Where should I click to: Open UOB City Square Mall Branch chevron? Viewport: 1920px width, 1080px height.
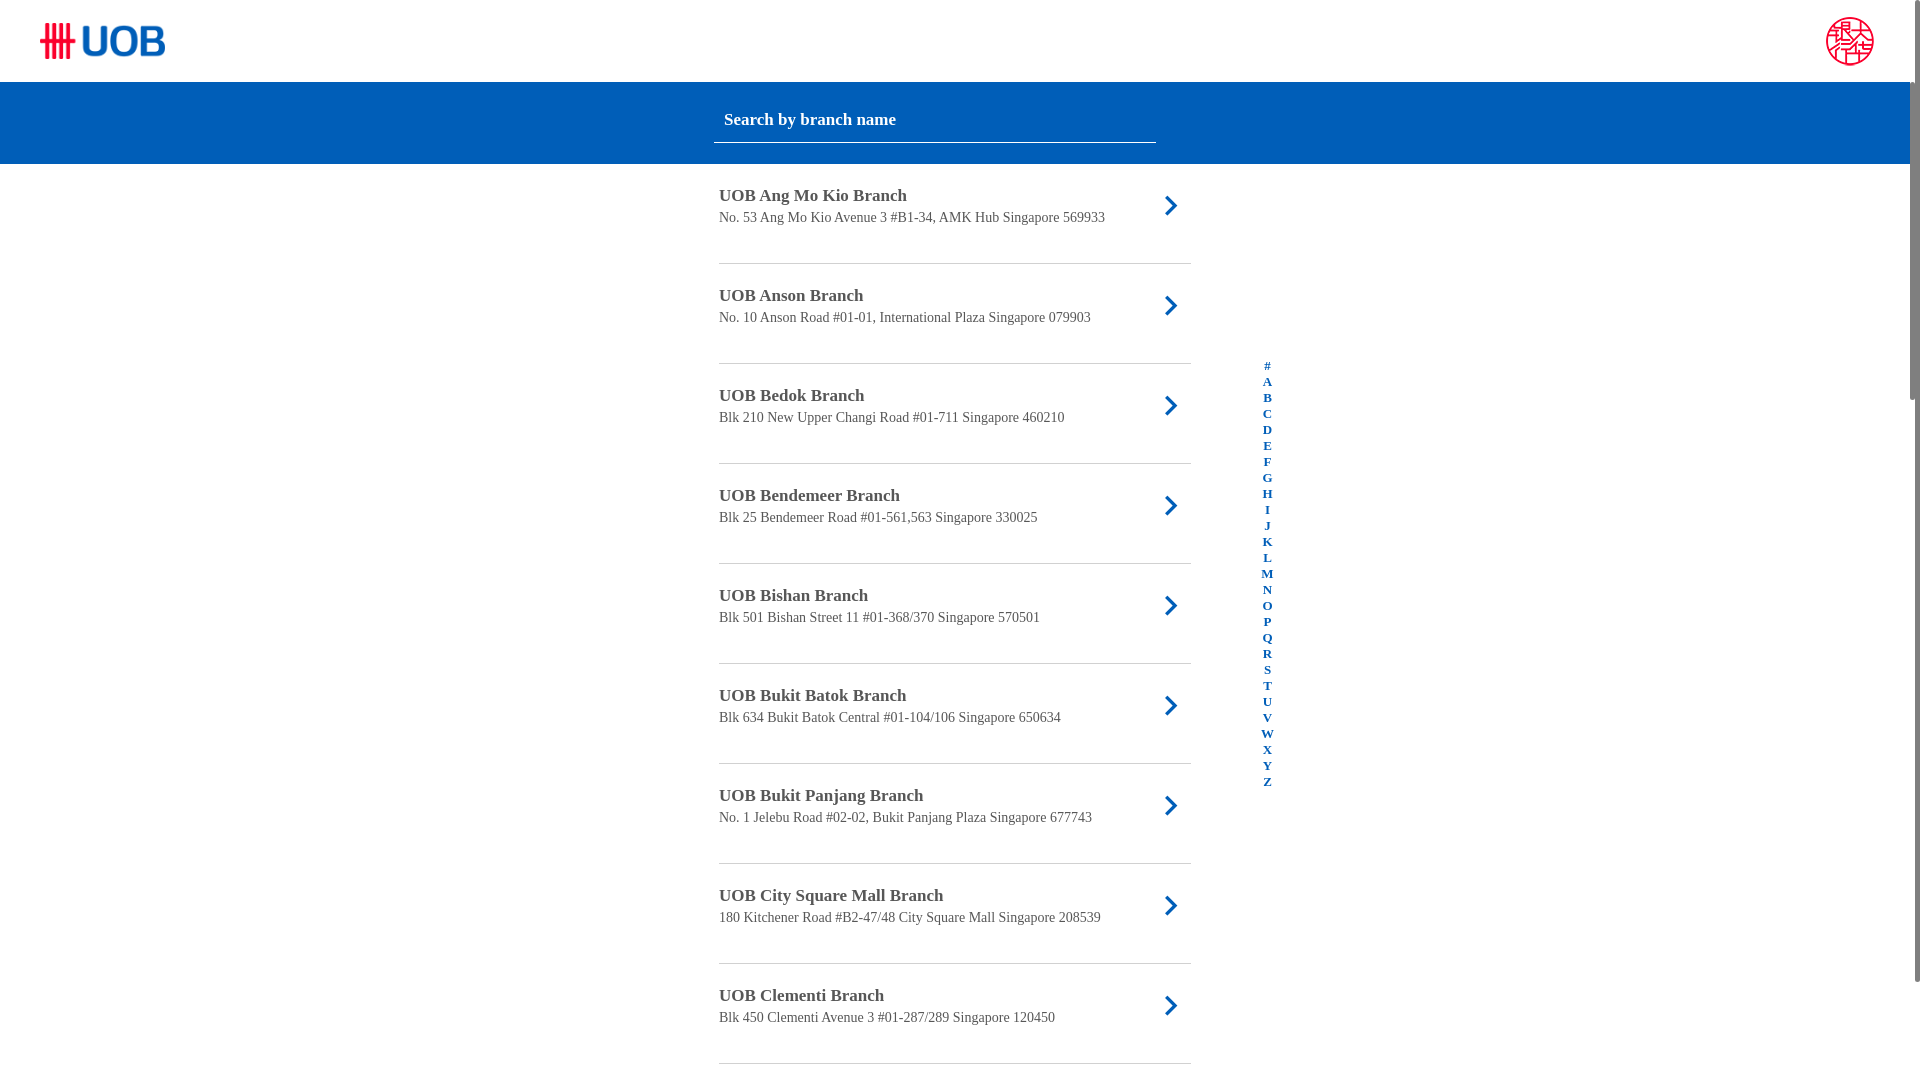[1171, 906]
